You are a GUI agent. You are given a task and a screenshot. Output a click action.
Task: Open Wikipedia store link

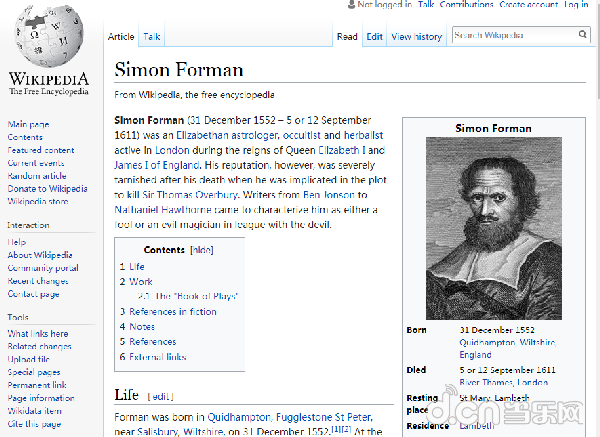click(x=38, y=201)
